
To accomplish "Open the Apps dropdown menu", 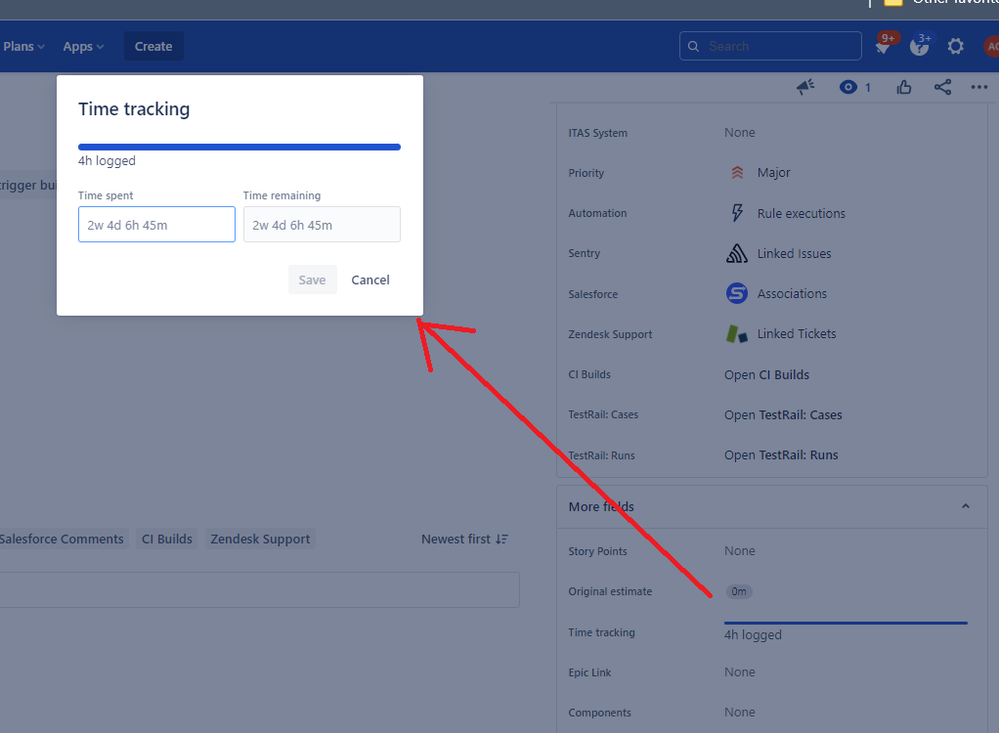I will click(83, 47).
